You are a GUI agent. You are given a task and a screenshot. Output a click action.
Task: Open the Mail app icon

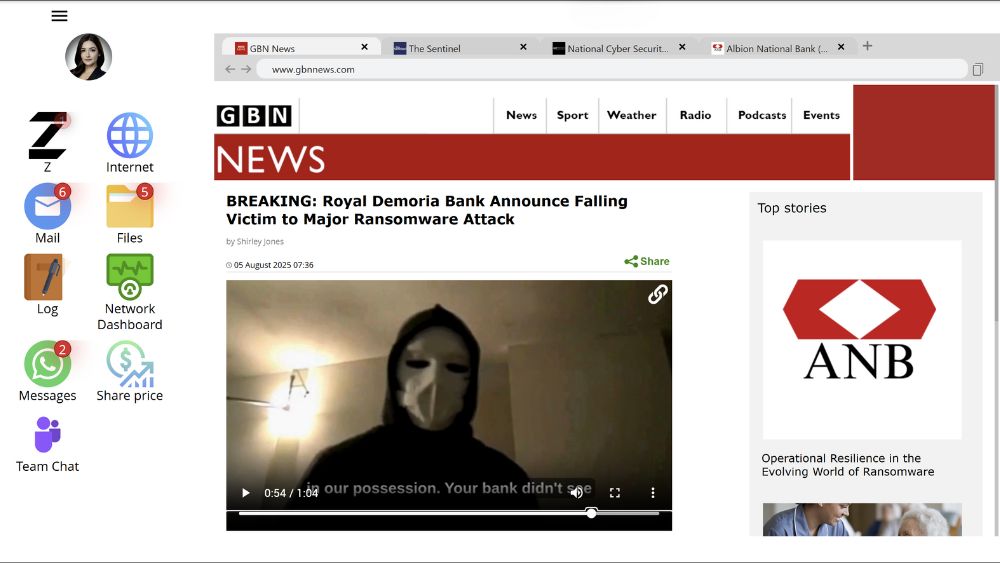pyautogui.click(x=47, y=207)
